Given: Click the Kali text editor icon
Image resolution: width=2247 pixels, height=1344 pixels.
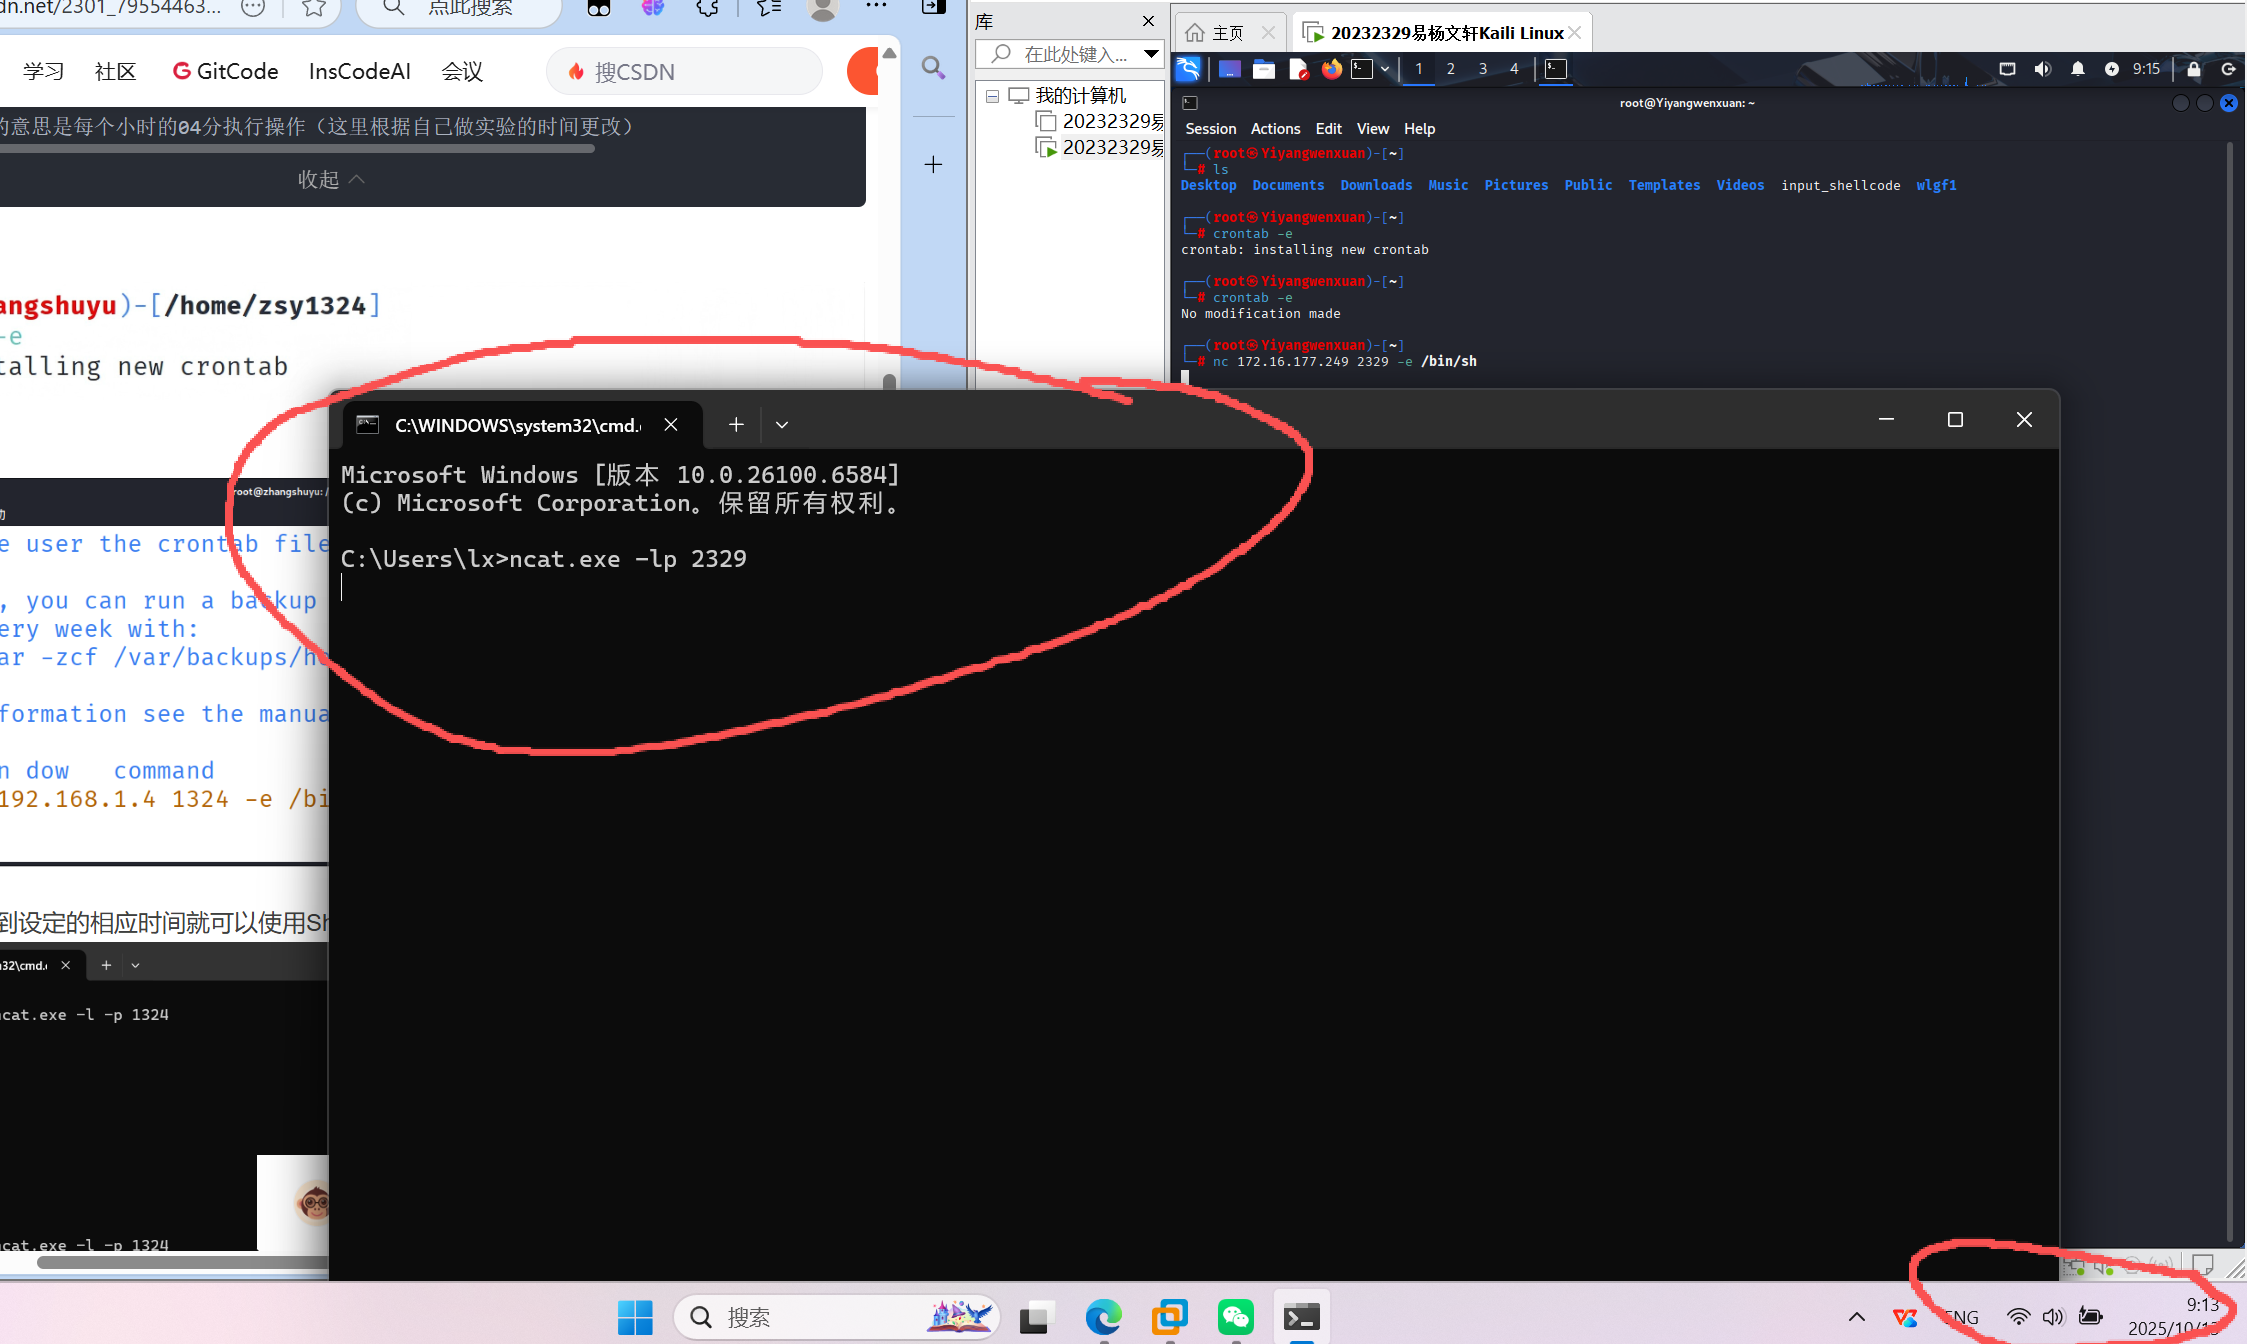Looking at the screenshot, I should point(1298,69).
